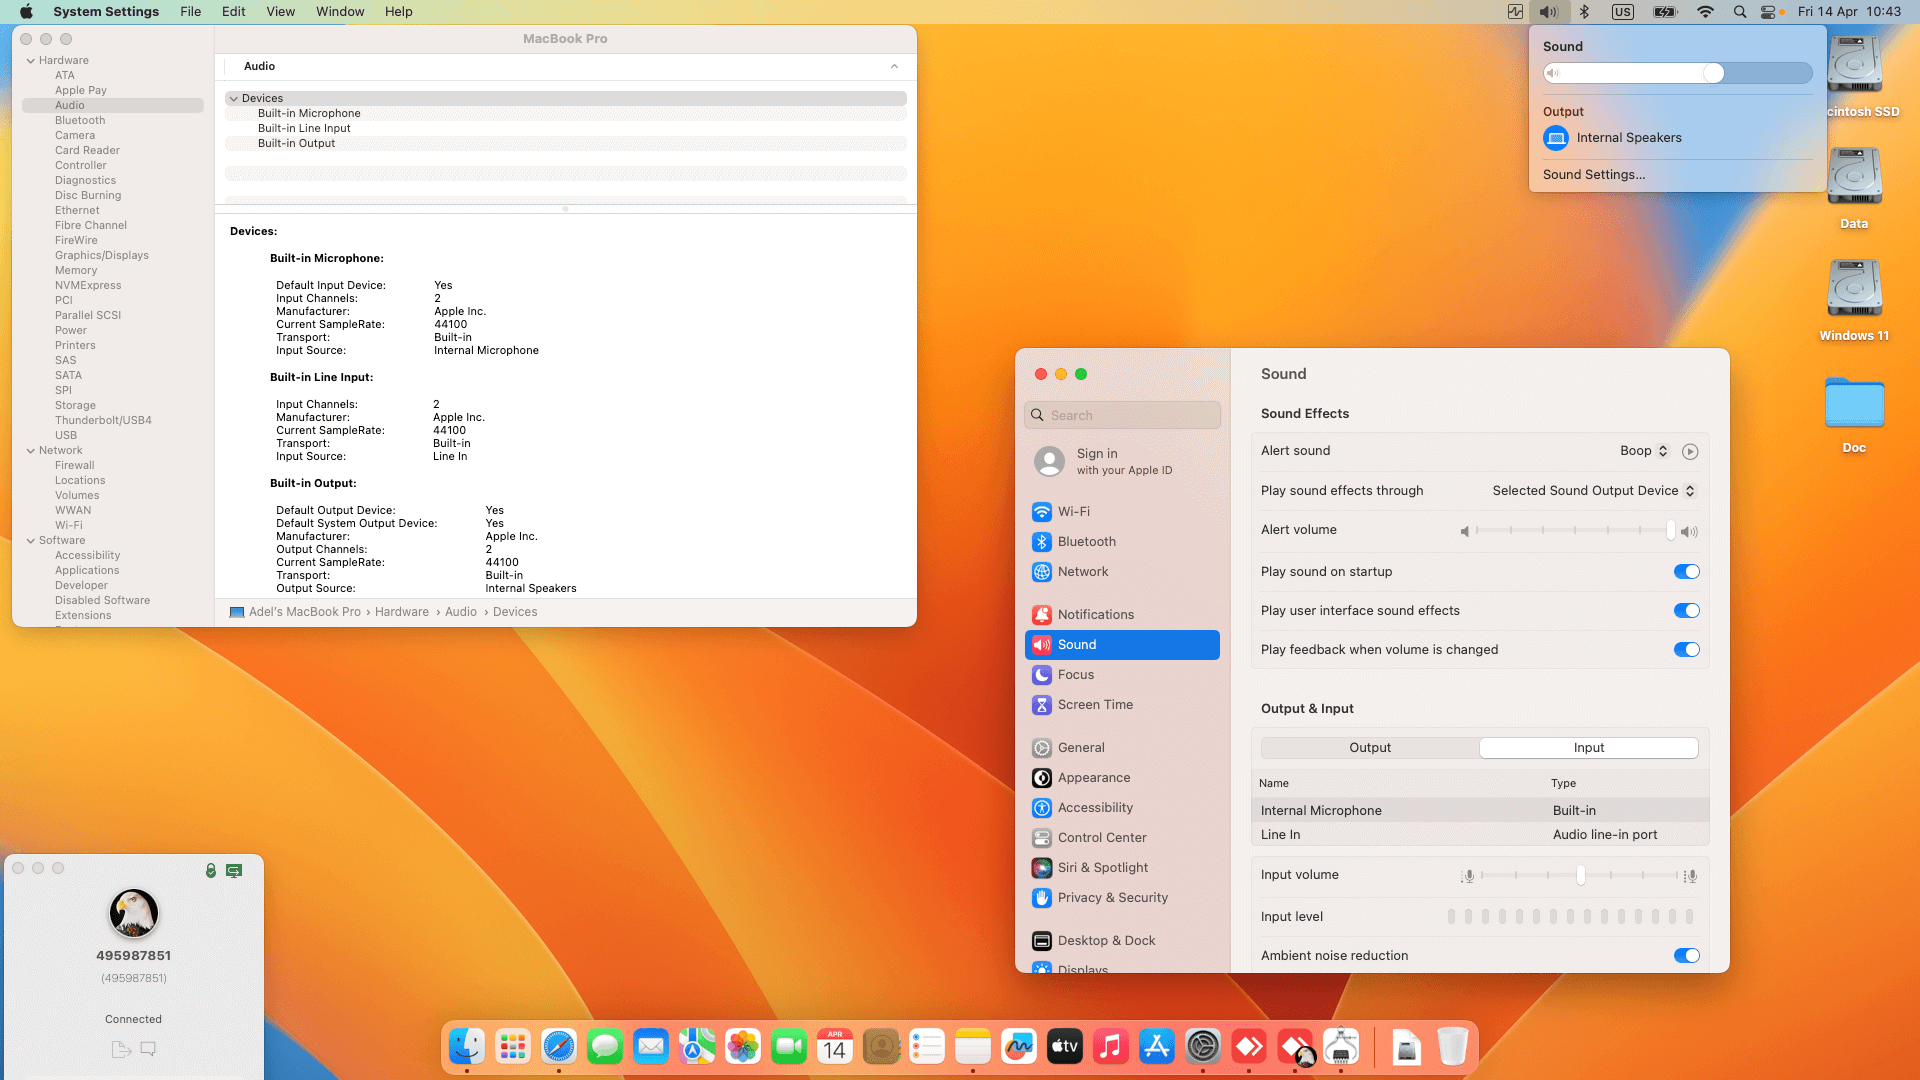Viewport: 1920px width, 1080px height.
Task: Disable Play sound on startup
Action: point(1686,572)
